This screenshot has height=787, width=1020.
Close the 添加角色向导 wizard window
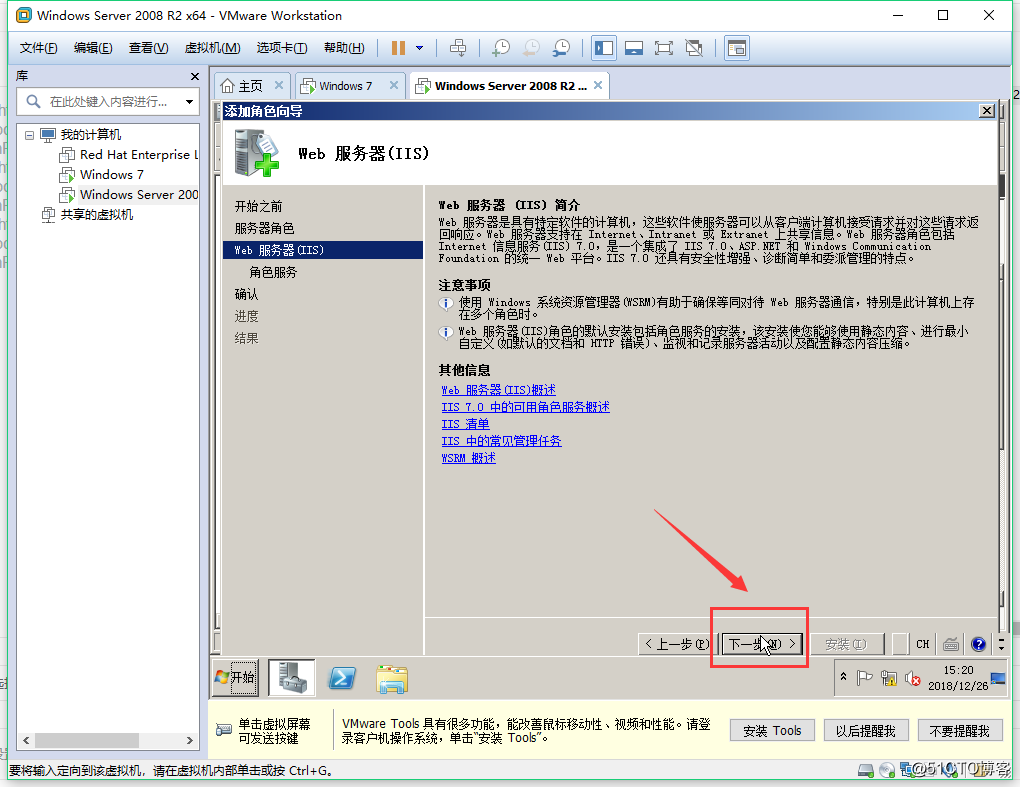987,111
